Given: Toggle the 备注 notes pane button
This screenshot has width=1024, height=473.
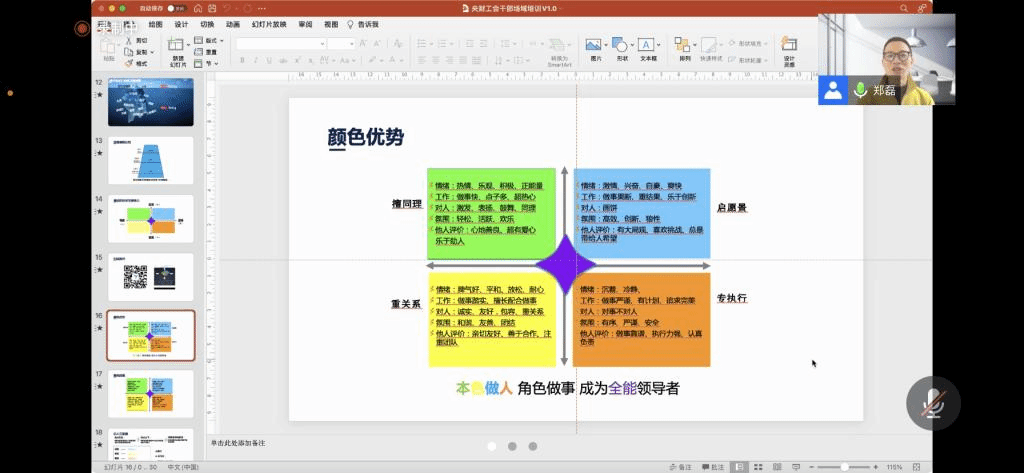Looking at the screenshot, I should point(680,467).
